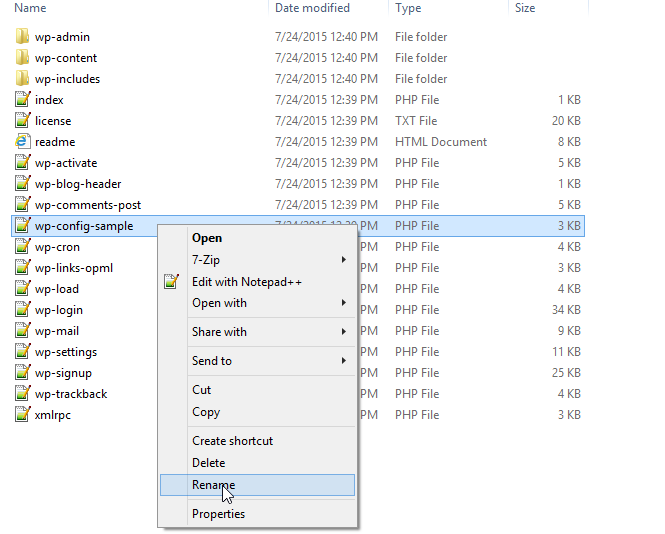Expand the Send to submenu arrow
Screen dimensions: 665x534
coord(344,361)
